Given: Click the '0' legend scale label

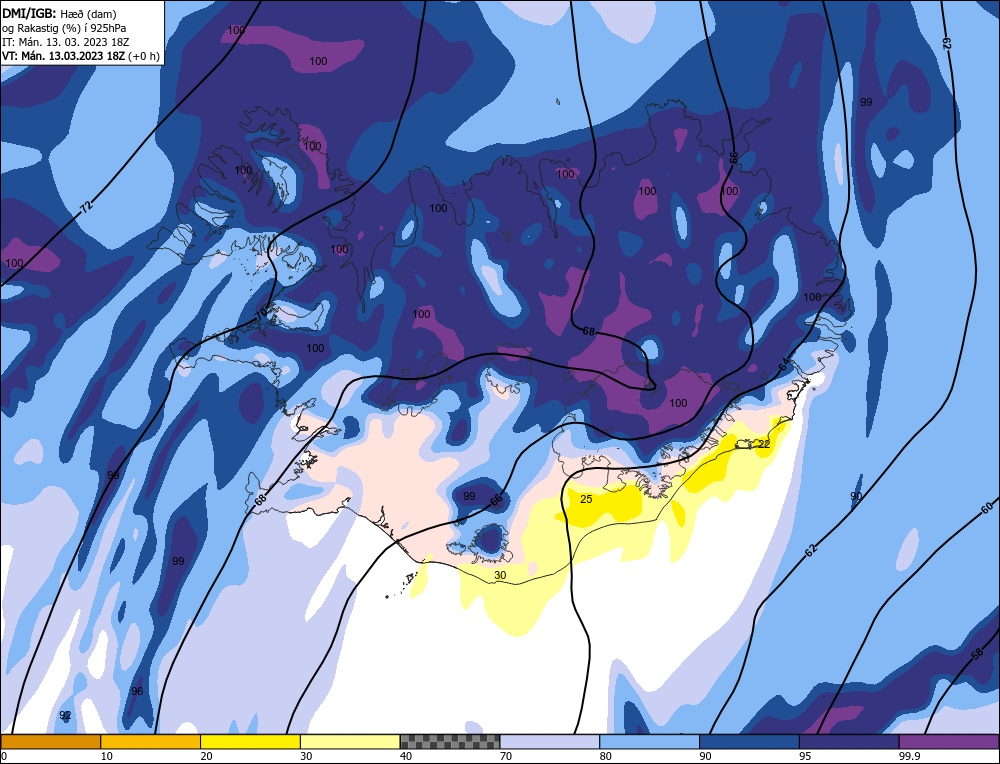Looking at the screenshot, I should tap(4, 756).
